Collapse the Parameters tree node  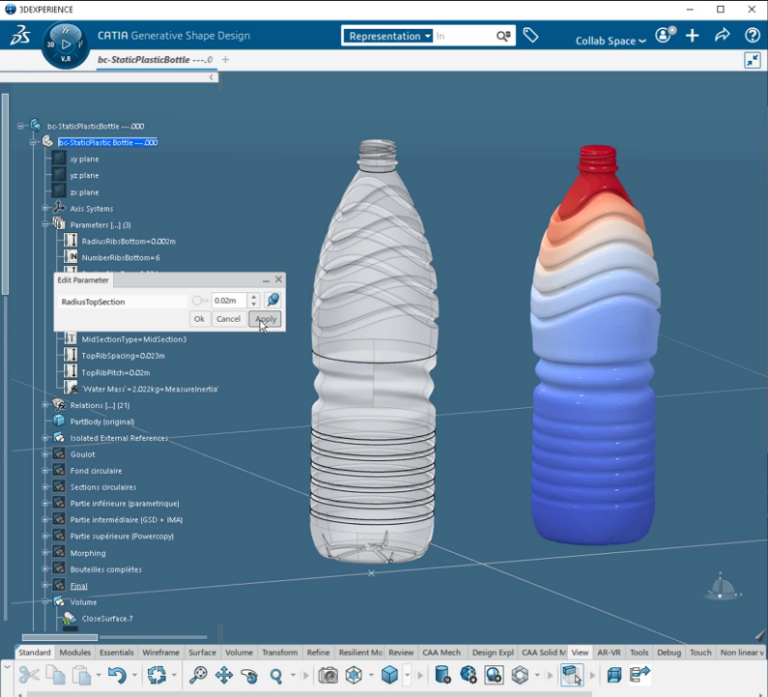45,225
